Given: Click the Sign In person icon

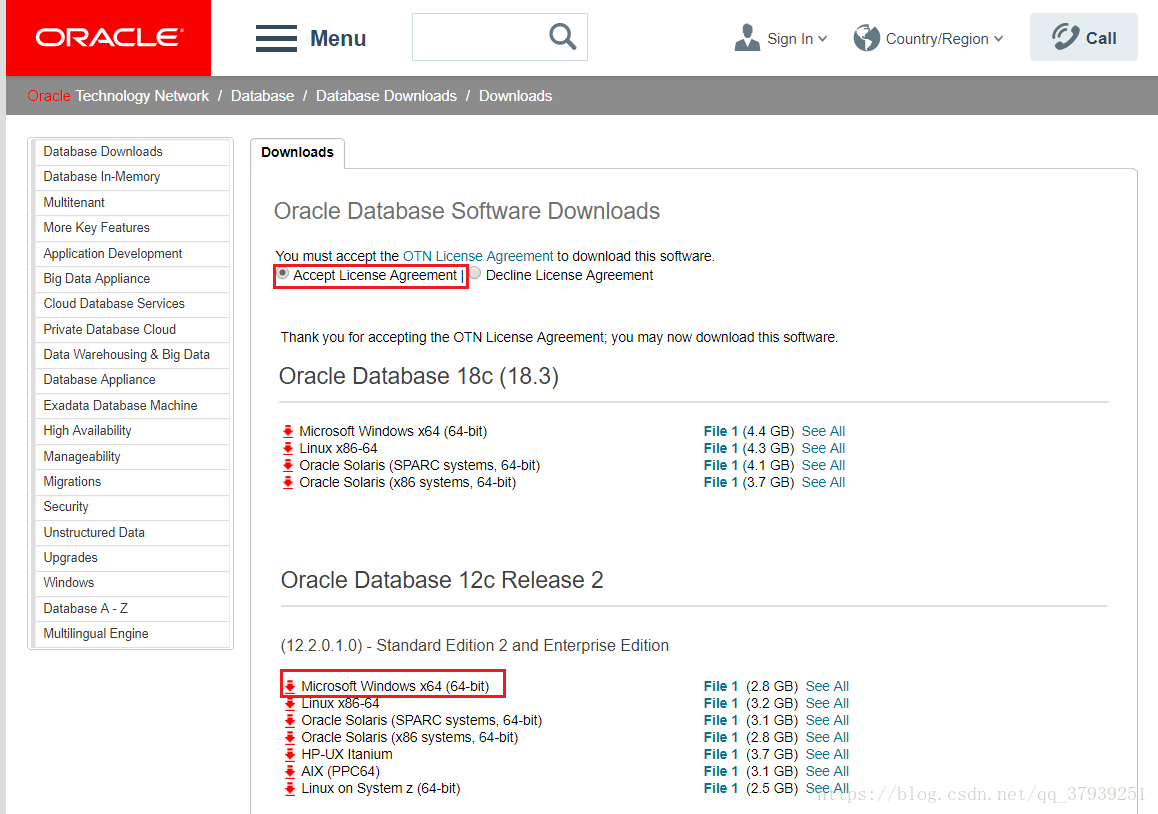Looking at the screenshot, I should point(747,38).
